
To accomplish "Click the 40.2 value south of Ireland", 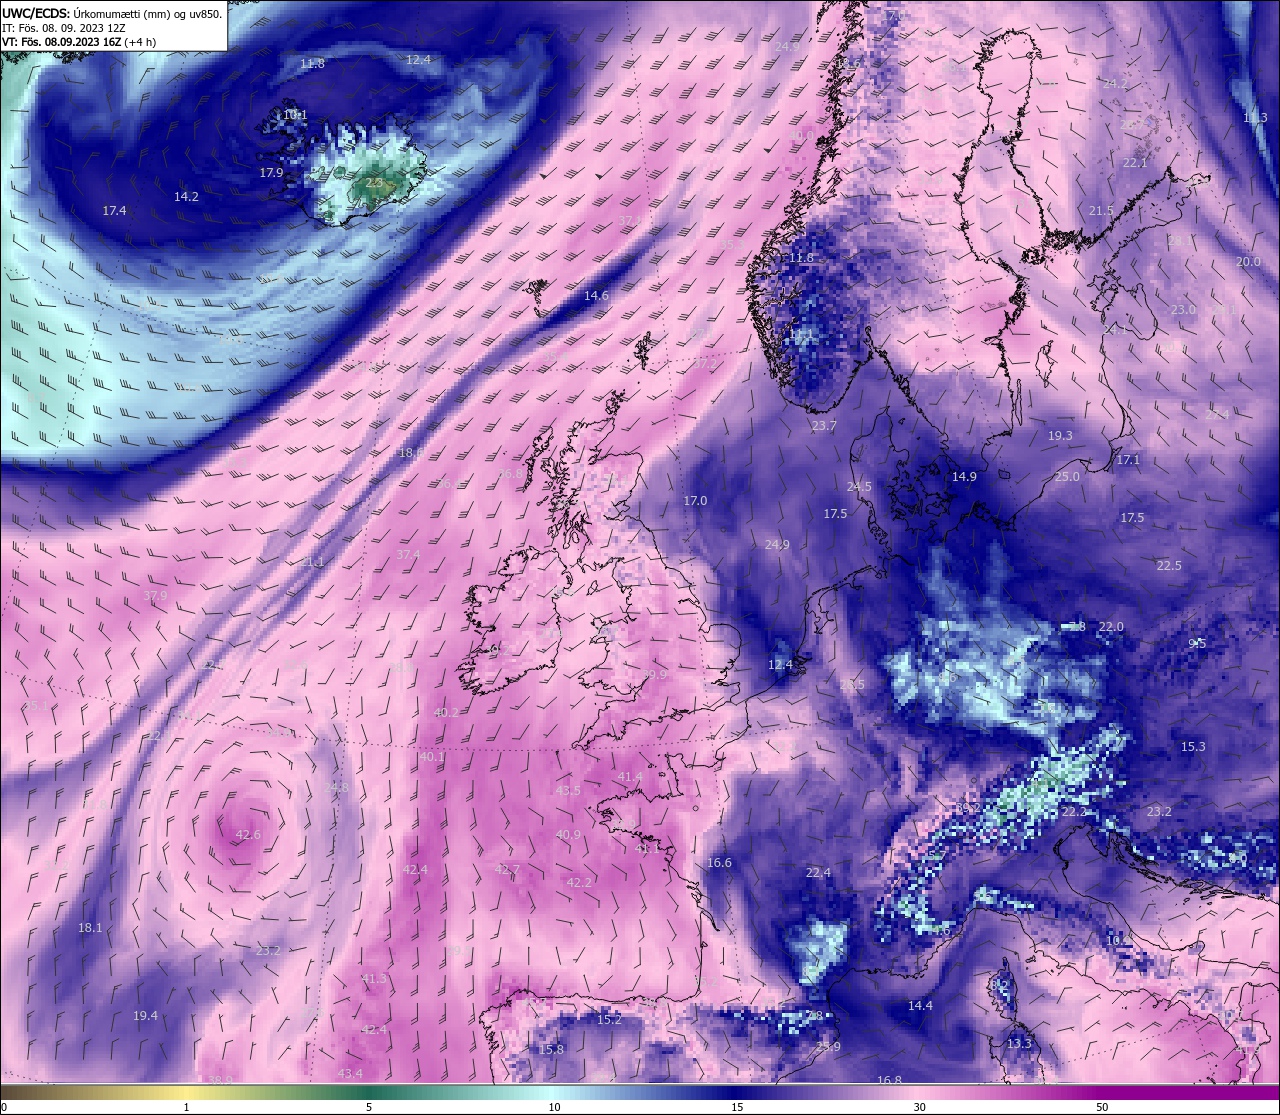I will [x=446, y=713].
